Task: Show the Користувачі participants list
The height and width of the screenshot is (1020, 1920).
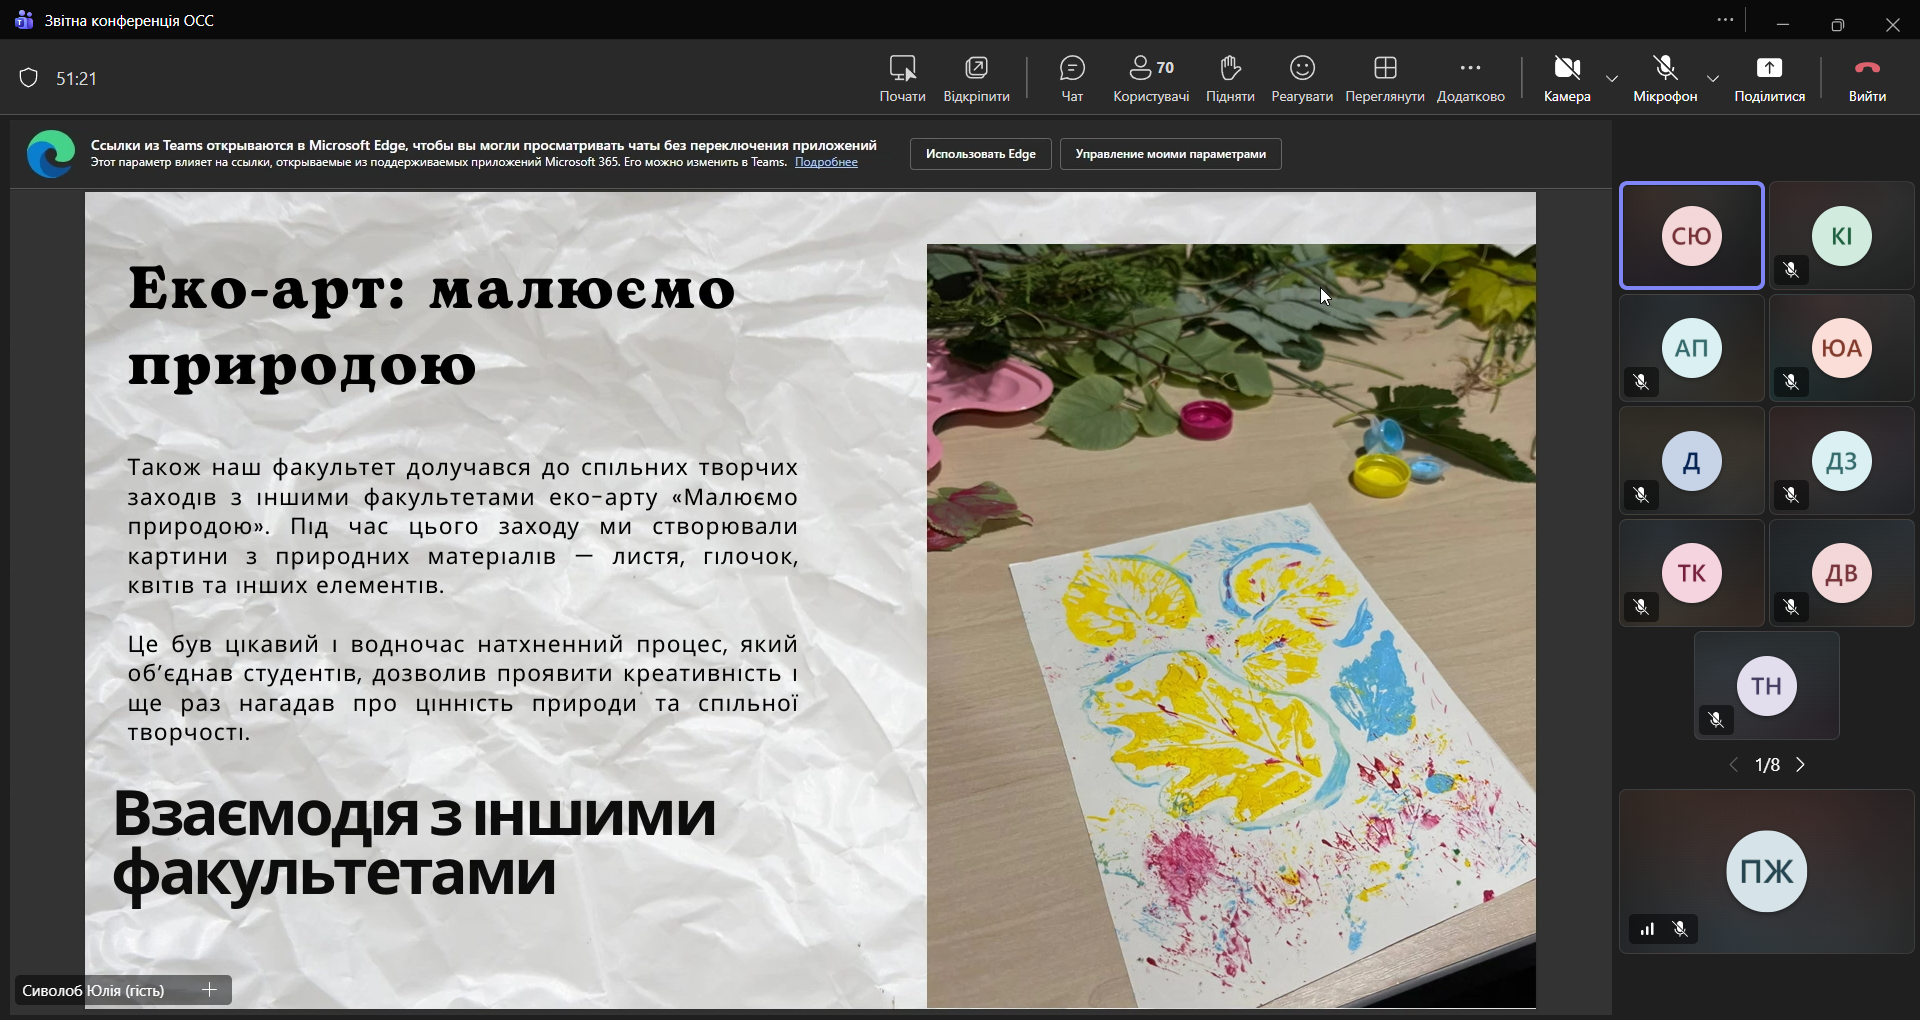Action: click(1151, 79)
